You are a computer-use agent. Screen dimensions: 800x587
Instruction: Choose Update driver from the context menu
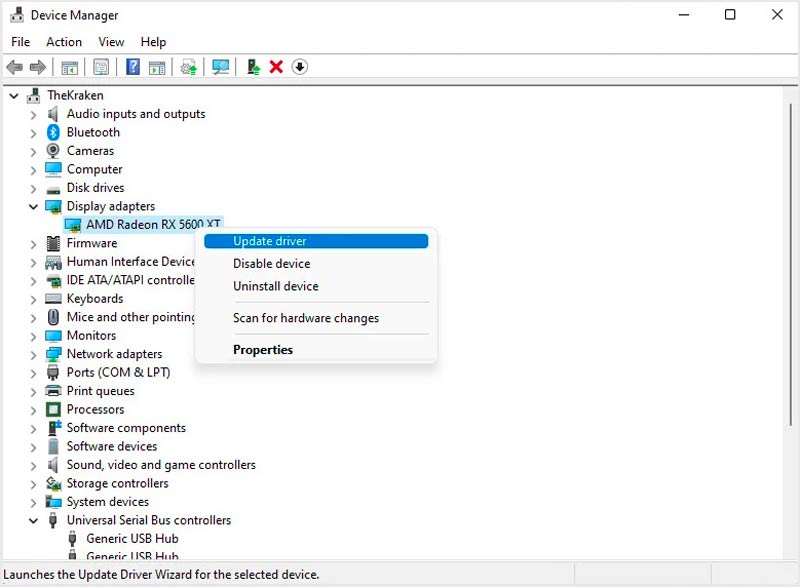[270, 241]
